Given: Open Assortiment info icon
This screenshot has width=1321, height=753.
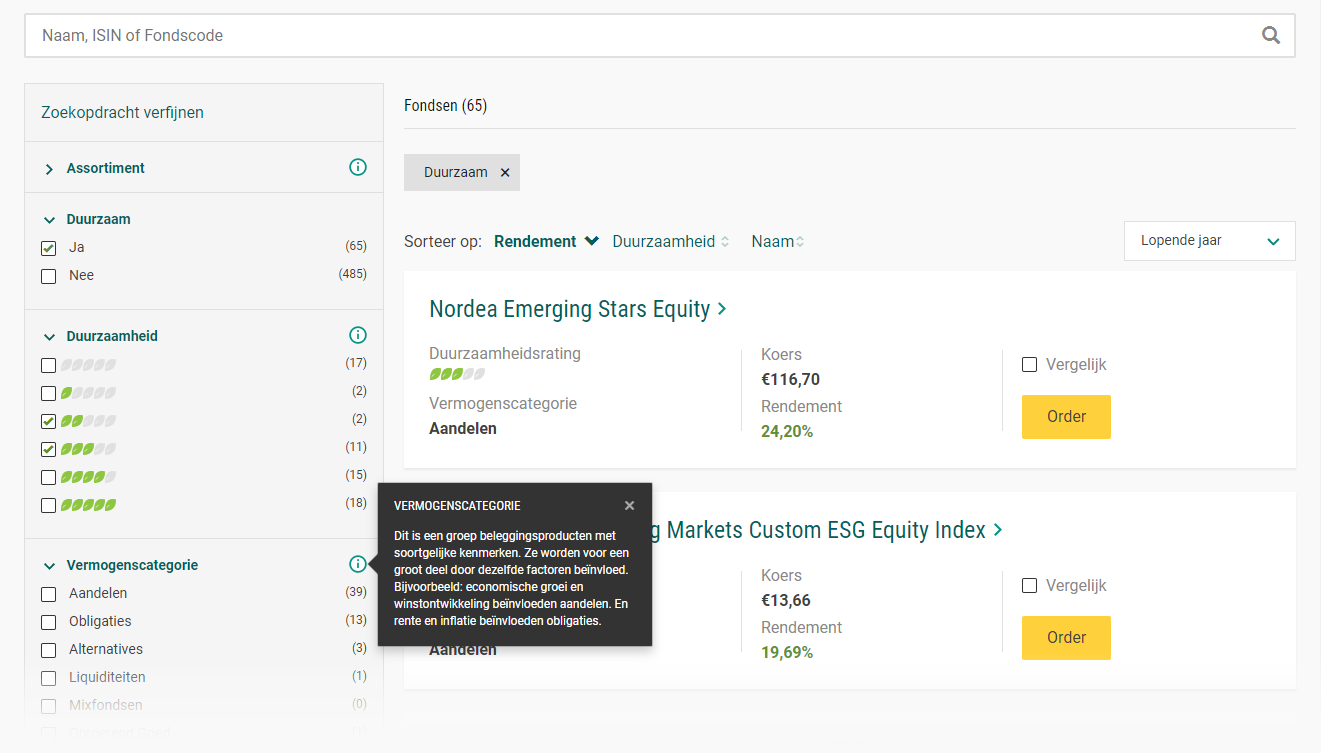Looking at the screenshot, I should click(358, 167).
